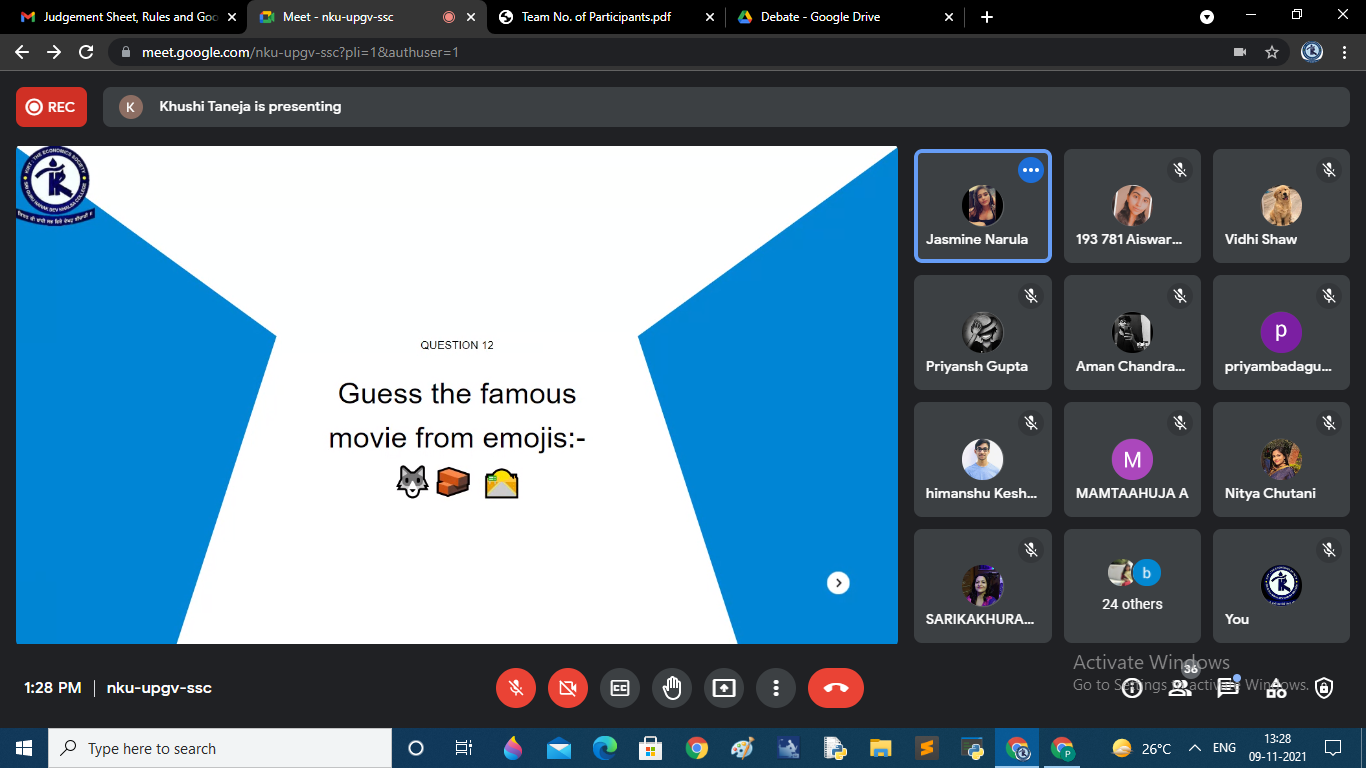Toggle the microphone mute button
Screen dimensions: 1366x768
516,688
